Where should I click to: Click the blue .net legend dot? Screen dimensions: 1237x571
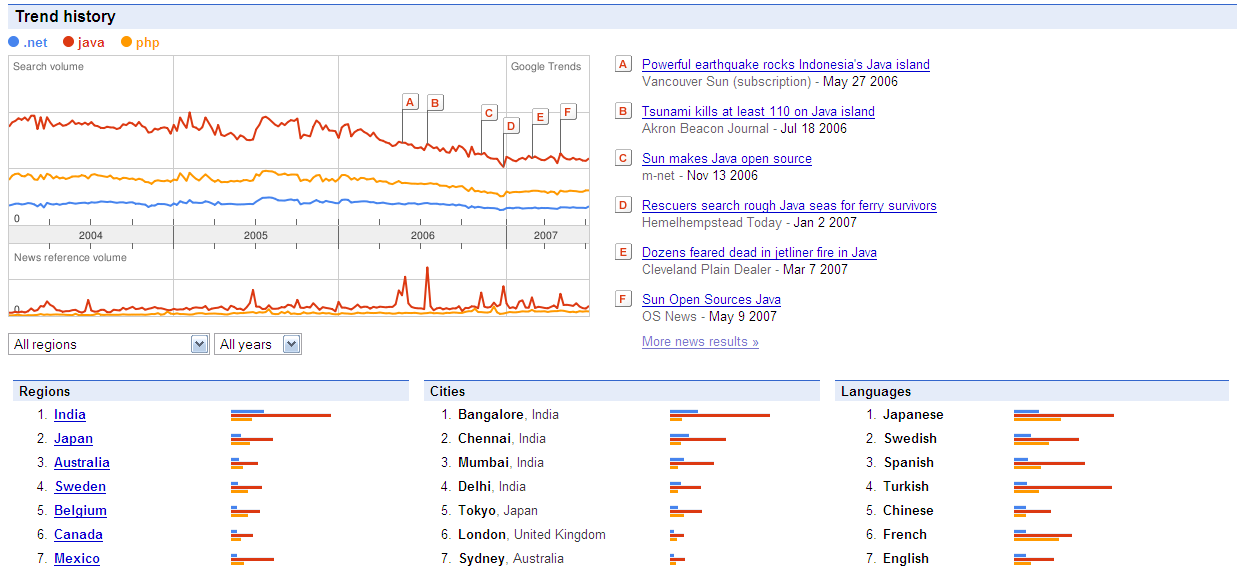click(x=13, y=42)
